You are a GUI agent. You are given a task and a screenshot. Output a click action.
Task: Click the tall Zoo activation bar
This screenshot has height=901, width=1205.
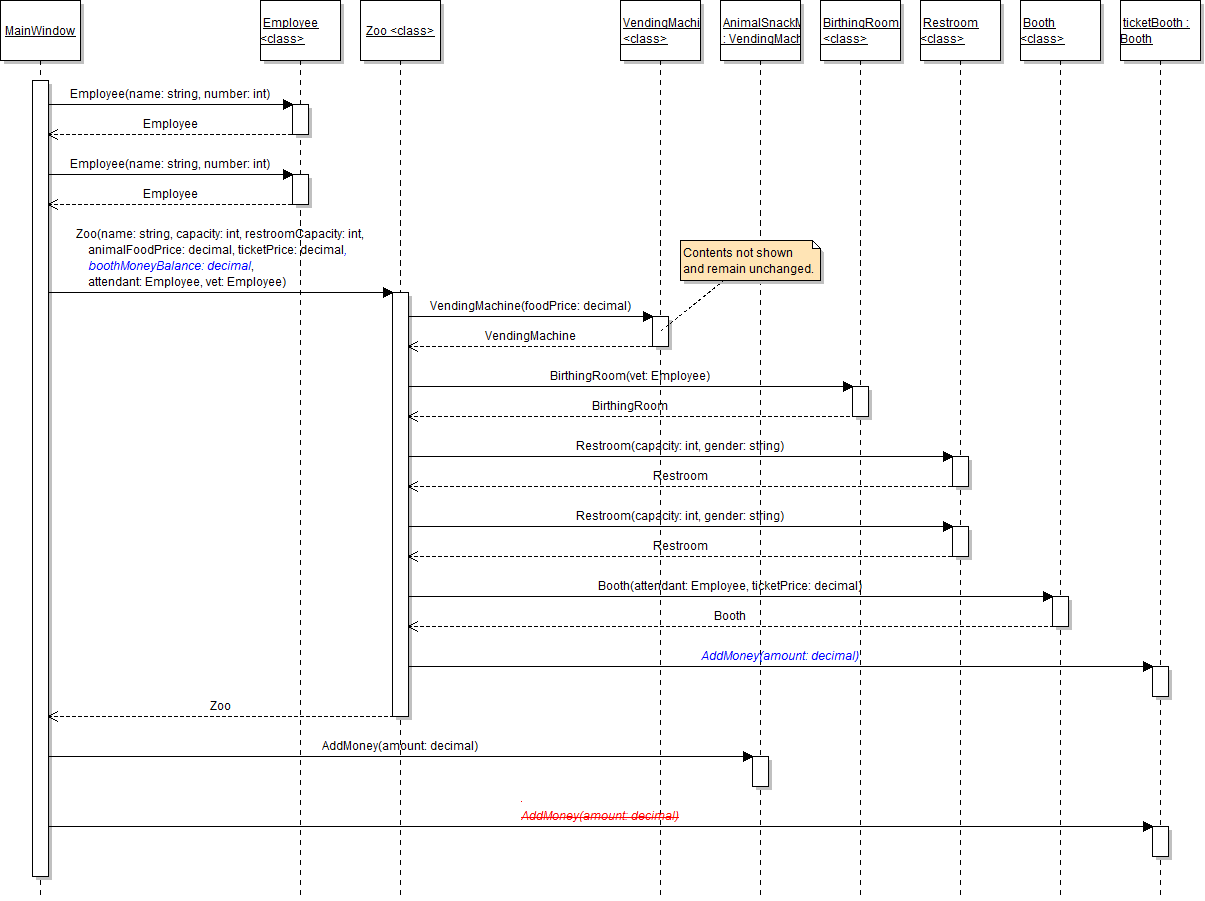400,500
